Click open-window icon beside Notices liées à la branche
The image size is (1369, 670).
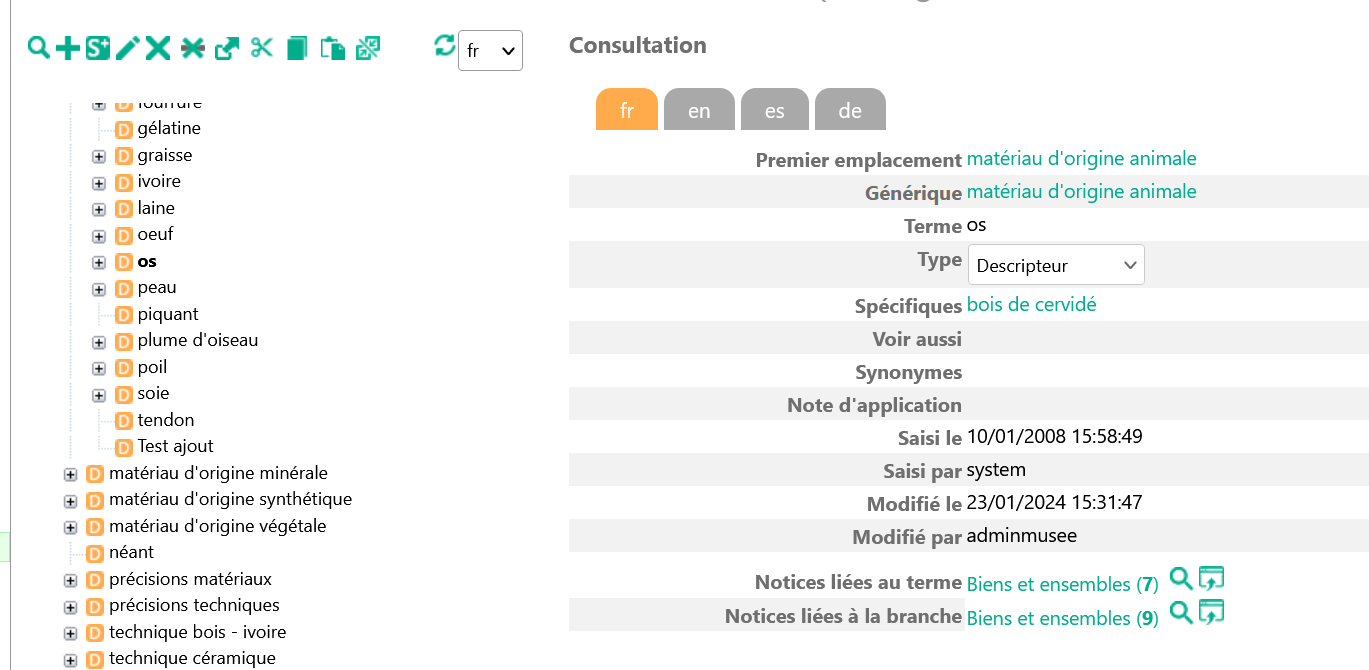point(1211,612)
